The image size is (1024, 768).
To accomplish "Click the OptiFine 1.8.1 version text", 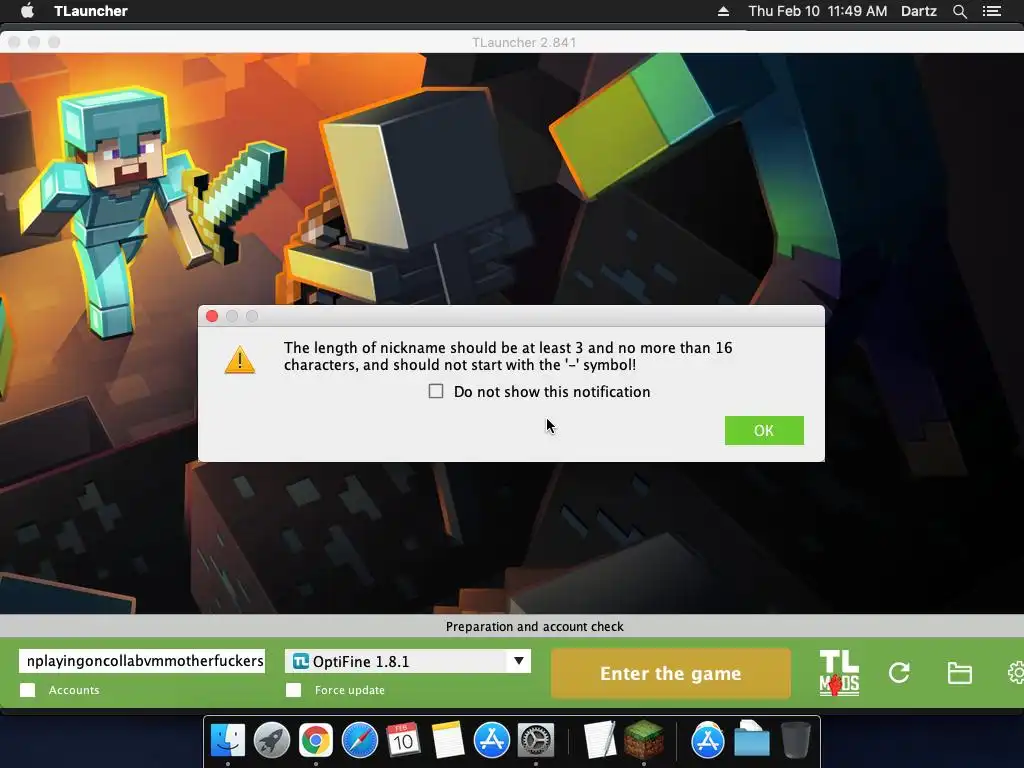I will tap(360, 662).
